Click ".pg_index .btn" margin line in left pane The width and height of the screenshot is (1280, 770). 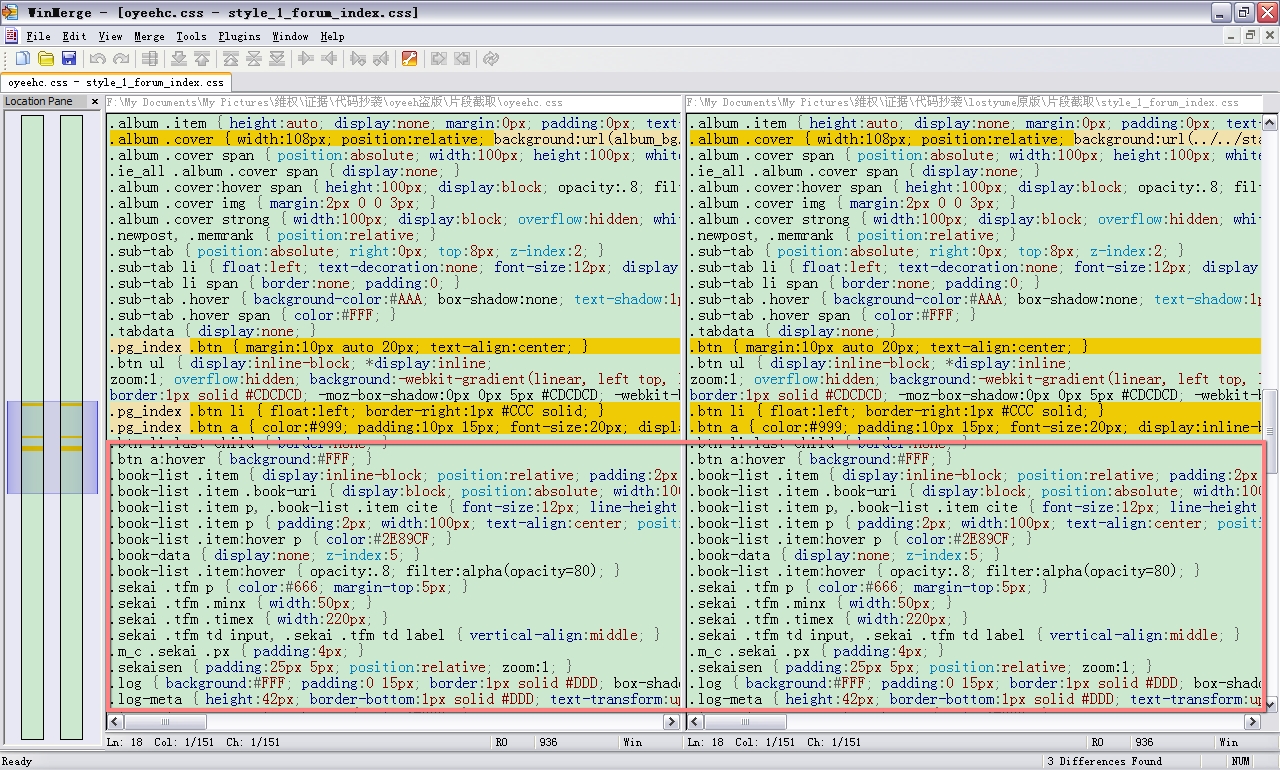pos(393,347)
